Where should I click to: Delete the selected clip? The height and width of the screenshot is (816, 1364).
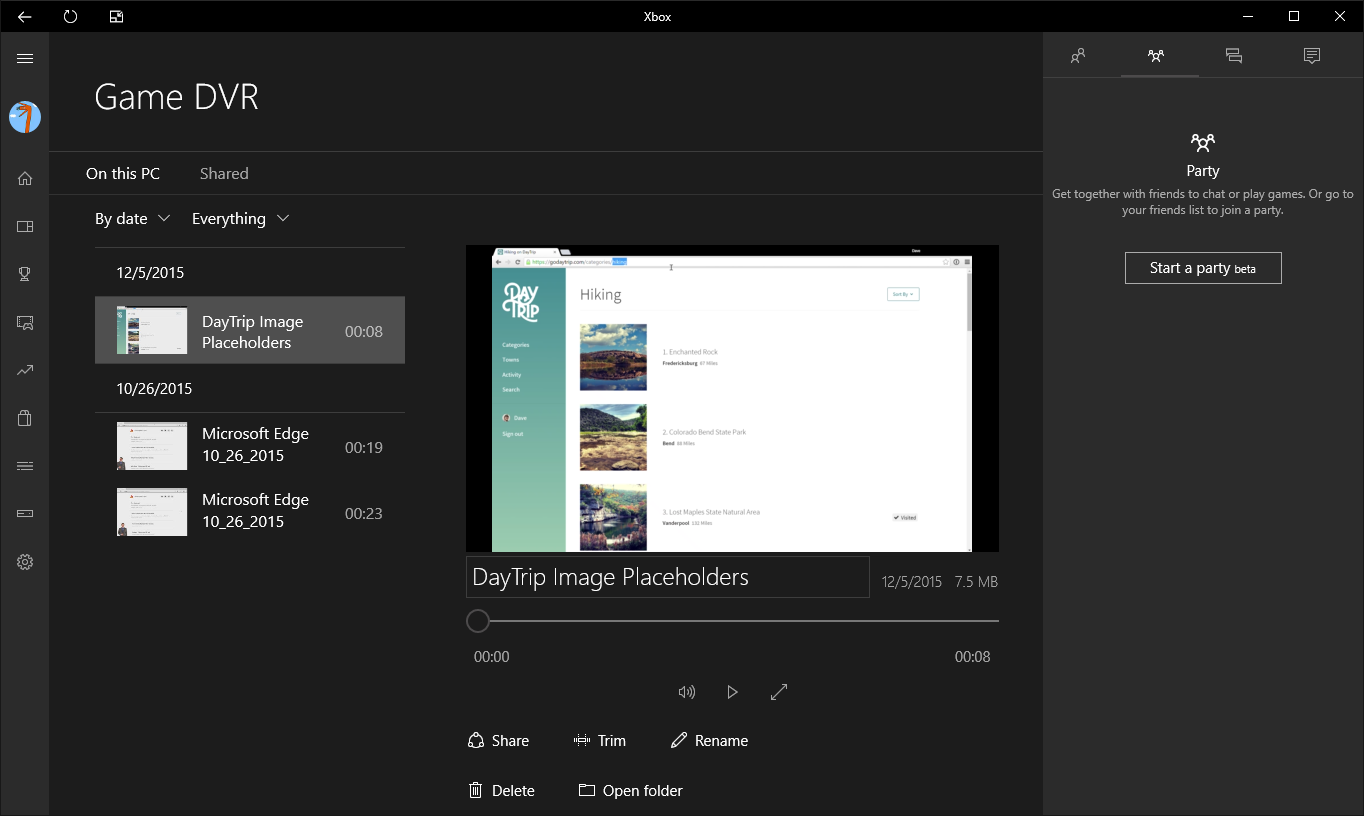[x=501, y=791]
